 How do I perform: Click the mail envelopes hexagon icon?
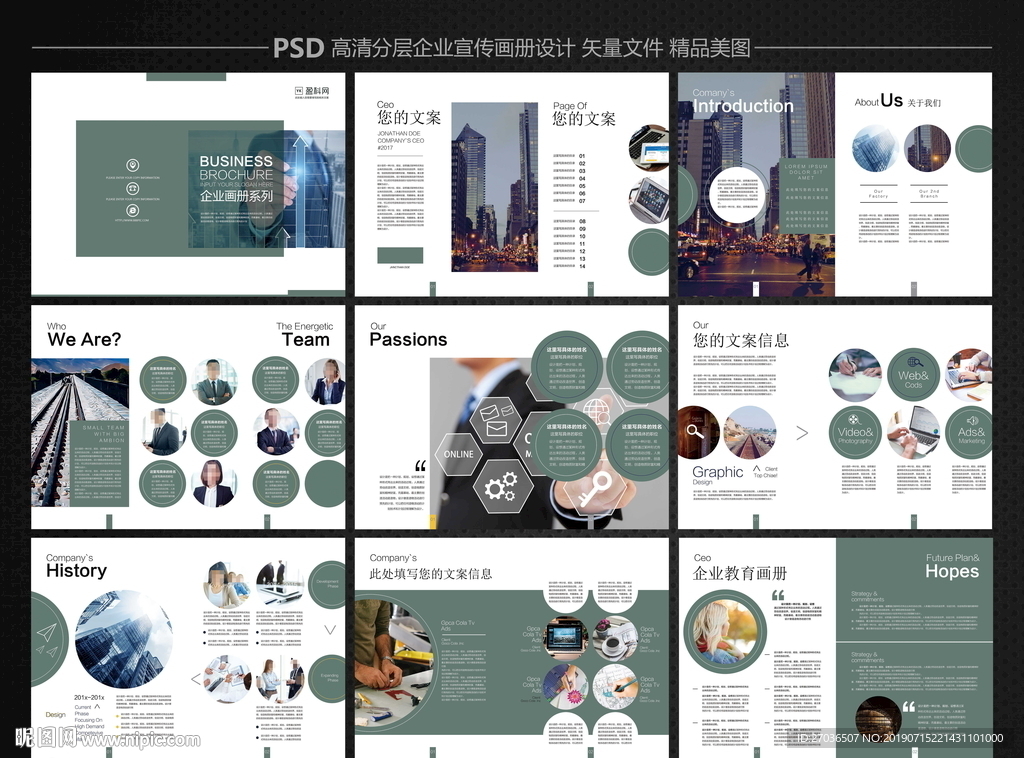496,419
